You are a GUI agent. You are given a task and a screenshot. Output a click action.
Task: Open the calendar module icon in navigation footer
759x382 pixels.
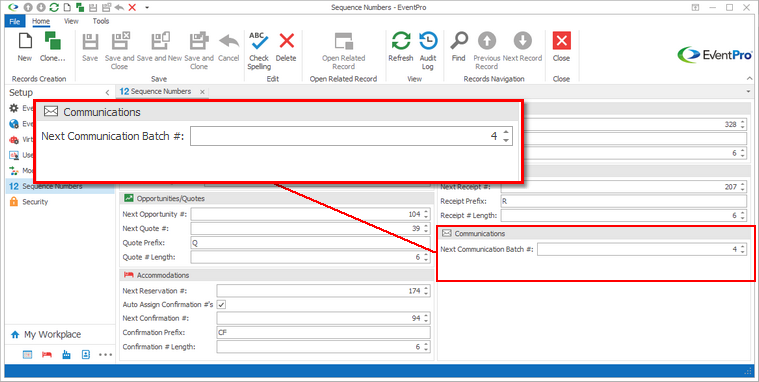pos(28,355)
